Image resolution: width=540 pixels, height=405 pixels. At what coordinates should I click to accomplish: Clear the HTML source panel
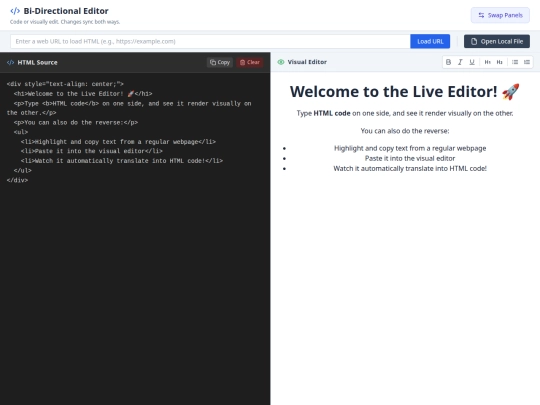[250, 62]
